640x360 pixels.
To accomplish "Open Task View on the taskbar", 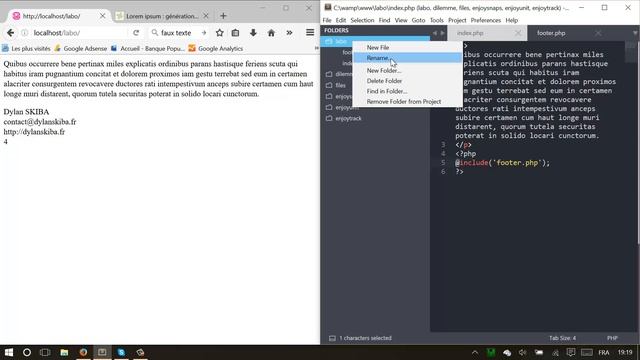I will point(45,352).
